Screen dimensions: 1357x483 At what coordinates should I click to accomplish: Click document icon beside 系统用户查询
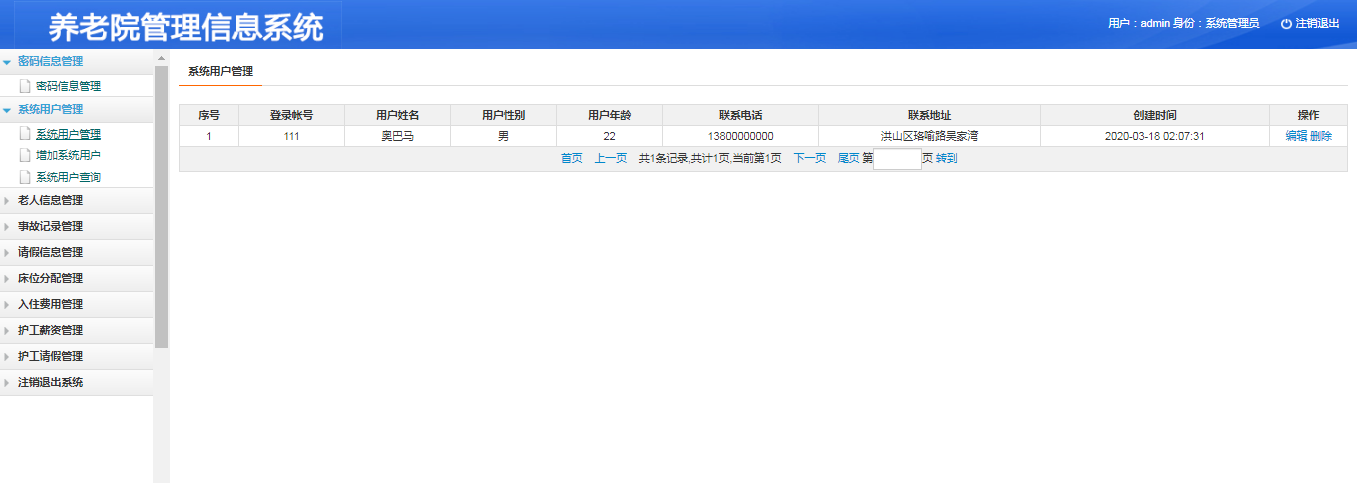(x=25, y=177)
